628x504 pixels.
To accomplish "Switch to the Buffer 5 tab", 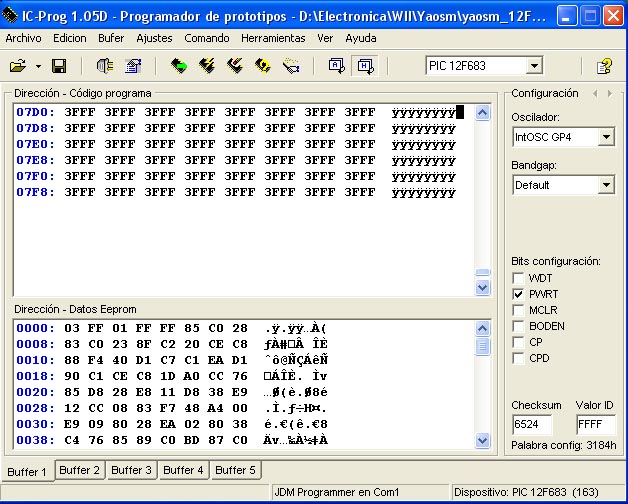I will (235, 470).
